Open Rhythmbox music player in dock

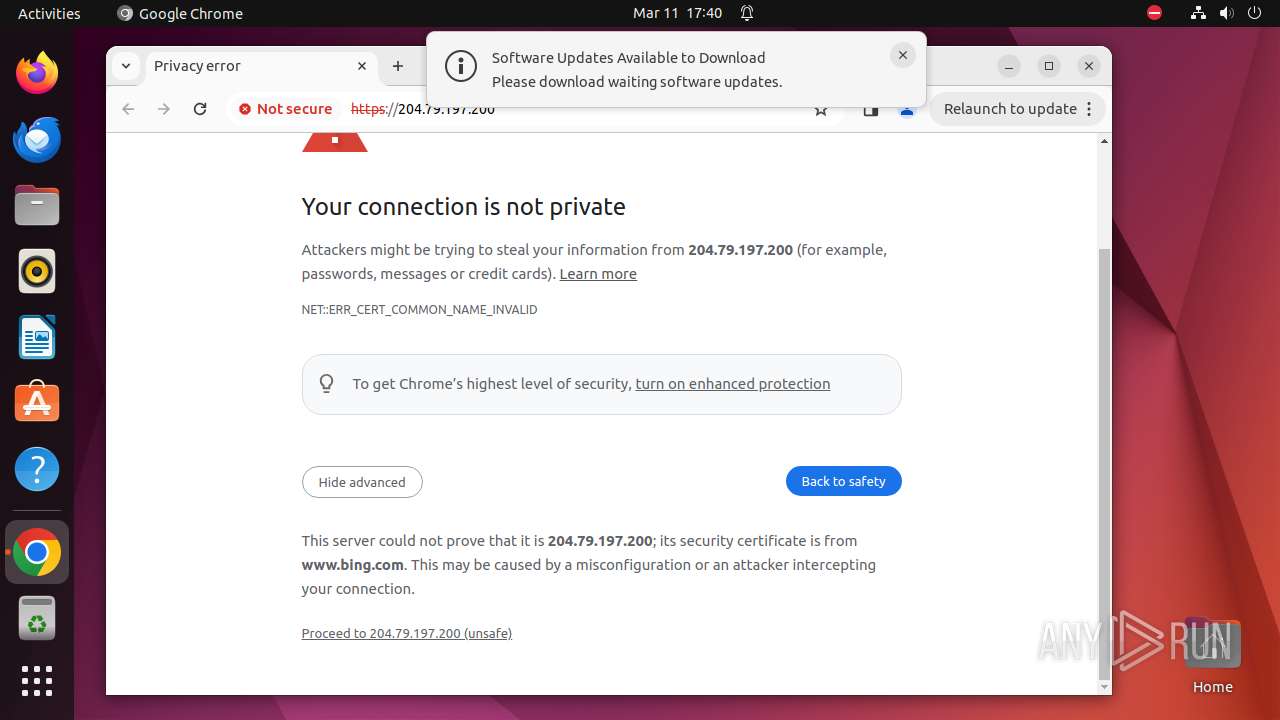(37, 271)
